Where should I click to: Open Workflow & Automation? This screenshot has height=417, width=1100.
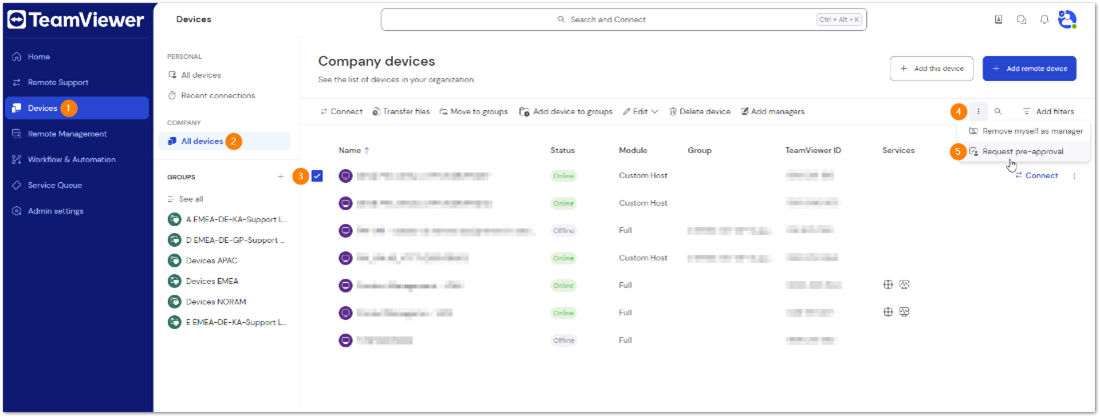tap(71, 159)
